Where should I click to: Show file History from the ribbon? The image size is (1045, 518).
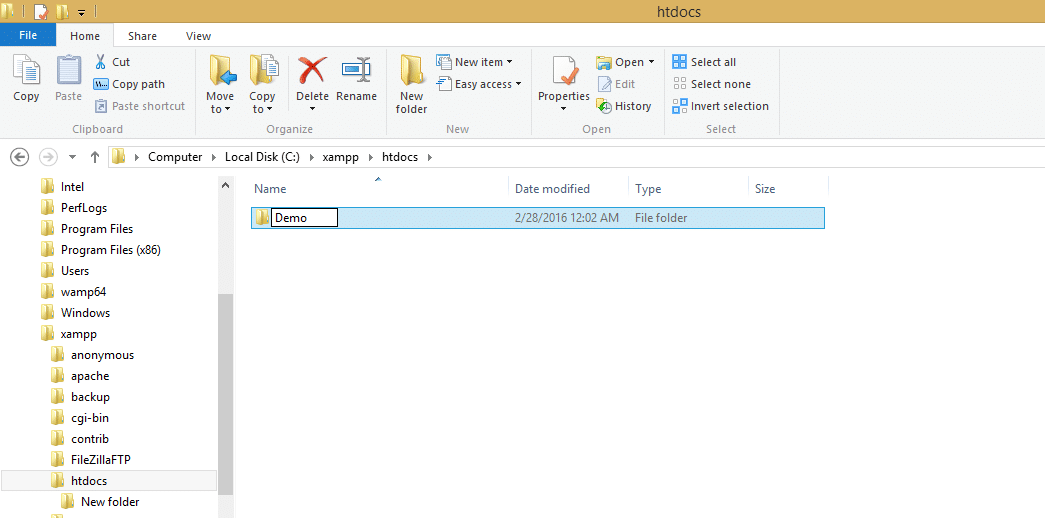click(623, 106)
